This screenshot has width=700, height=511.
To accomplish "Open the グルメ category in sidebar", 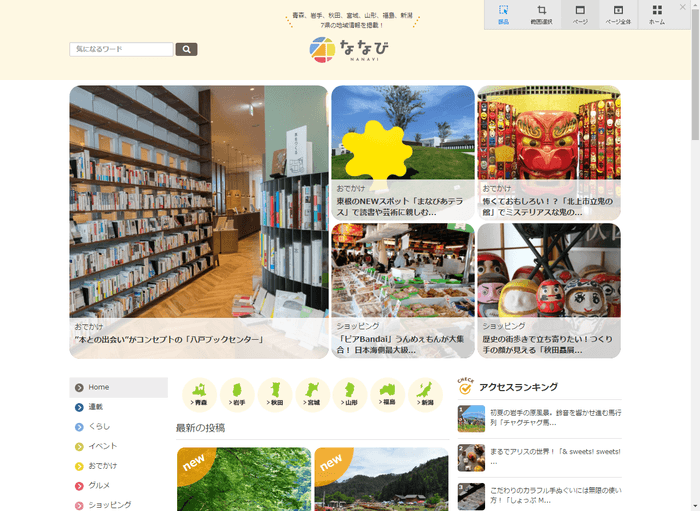I will [99, 485].
